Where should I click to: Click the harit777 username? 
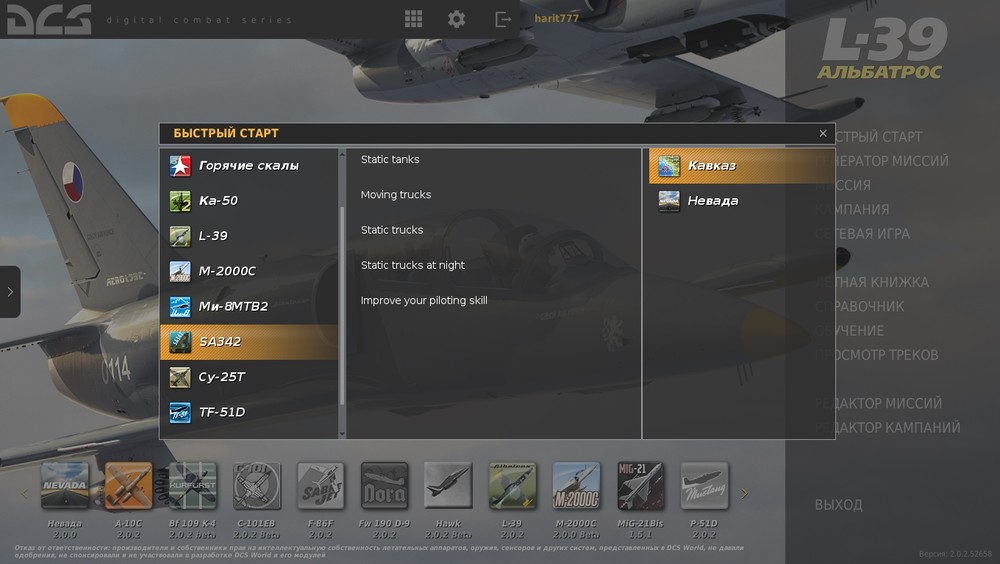(x=556, y=19)
